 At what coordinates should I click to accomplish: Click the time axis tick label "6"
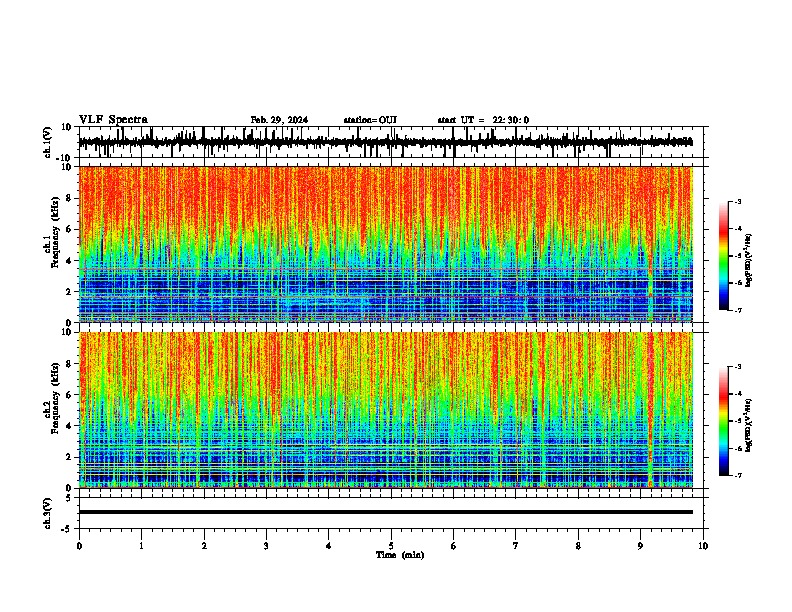454,546
